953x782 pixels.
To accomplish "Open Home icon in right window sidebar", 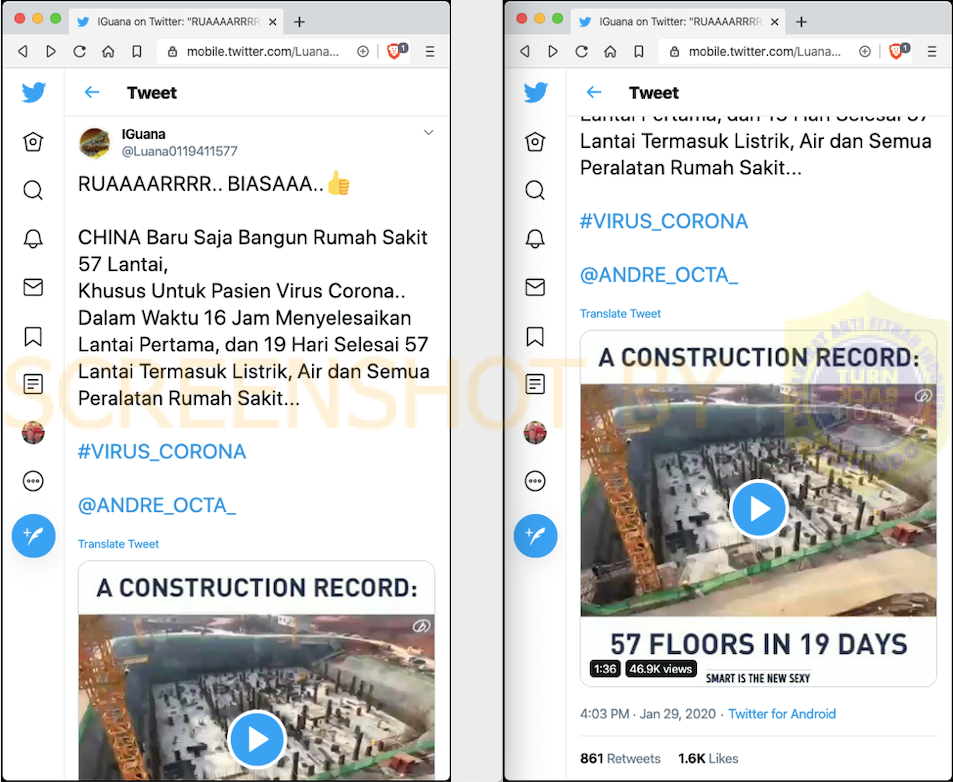I will pyautogui.click(x=535, y=142).
